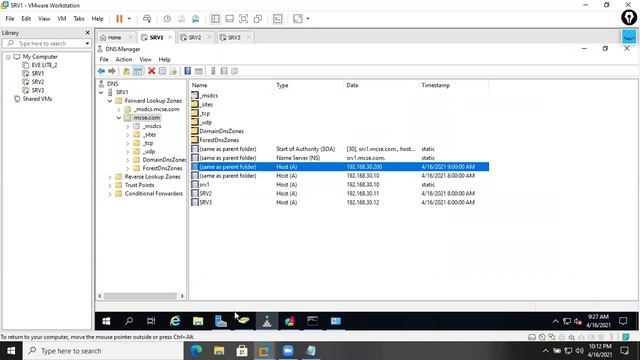640x360 pixels.
Task: Expand the _msdcs.mcse.com zone
Action: pos(119,109)
